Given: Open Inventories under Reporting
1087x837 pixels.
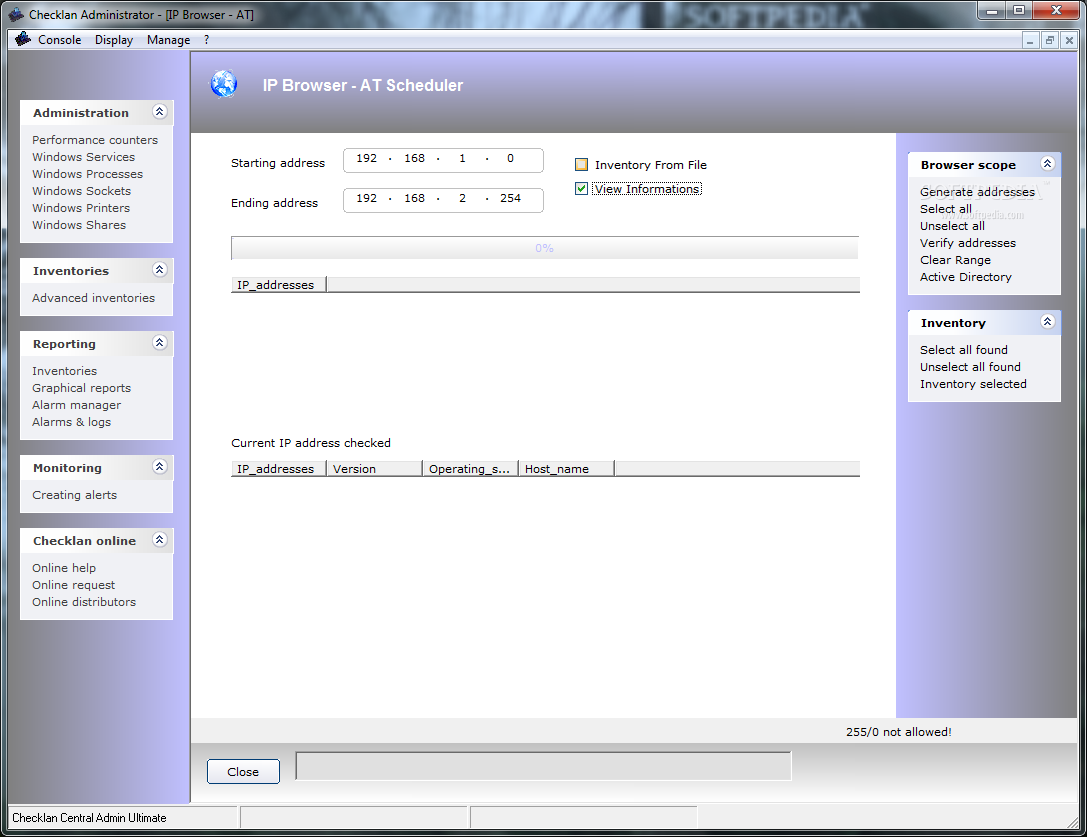Looking at the screenshot, I should tap(64, 371).
